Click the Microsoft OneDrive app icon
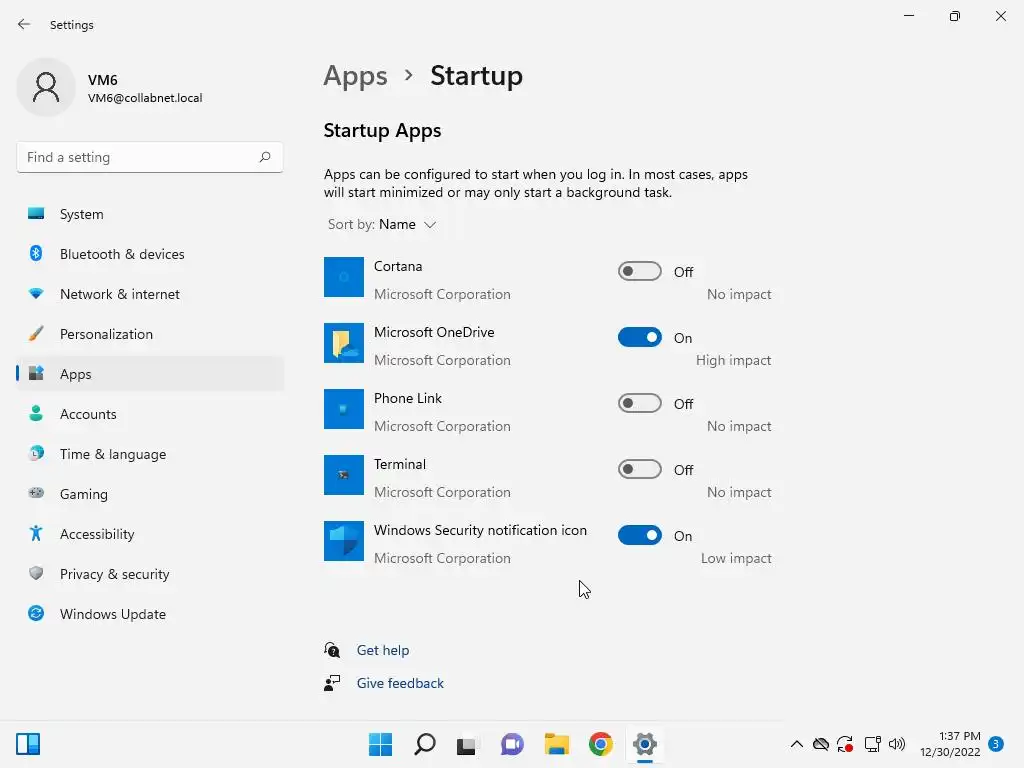1024x768 pixels. tap(344, 343)
